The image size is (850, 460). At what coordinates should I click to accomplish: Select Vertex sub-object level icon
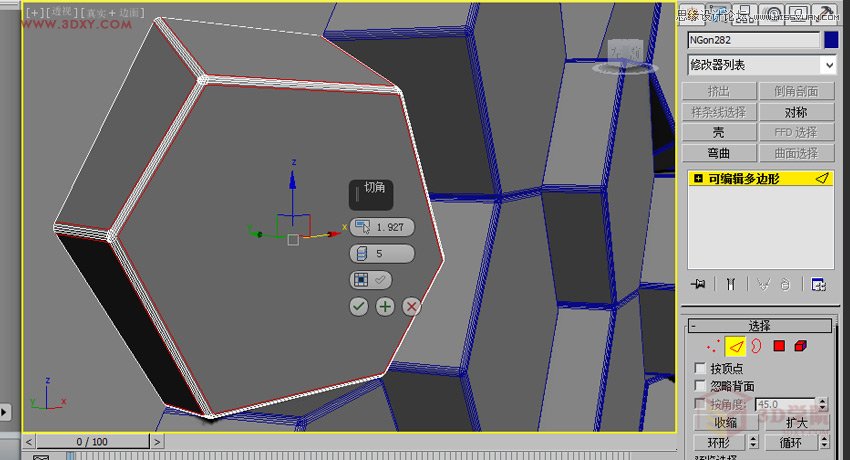713,346
